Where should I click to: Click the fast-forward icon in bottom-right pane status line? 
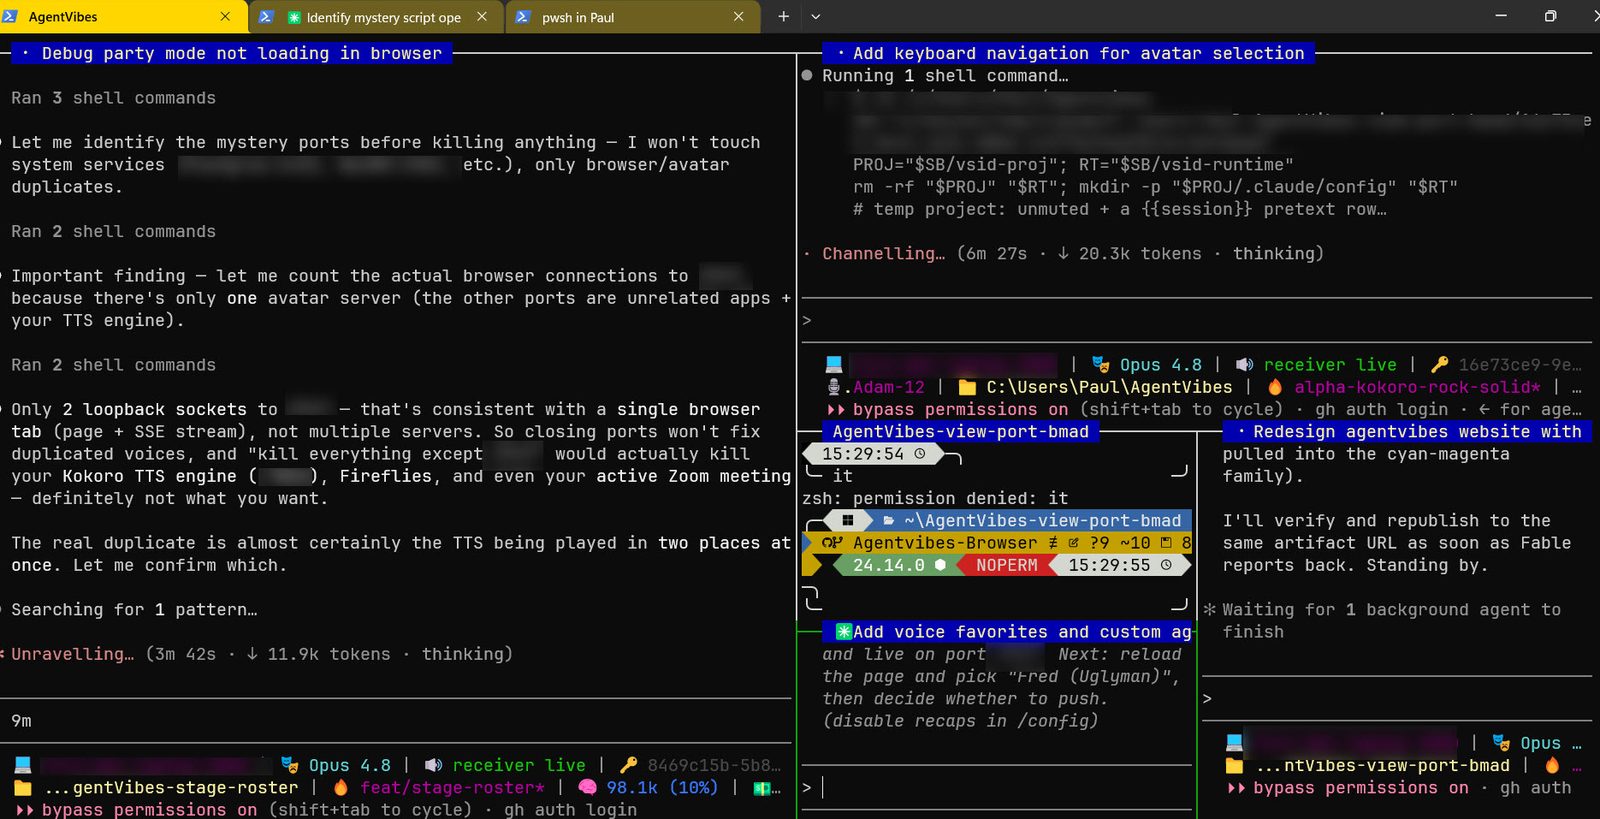[x=1236, y=788]
